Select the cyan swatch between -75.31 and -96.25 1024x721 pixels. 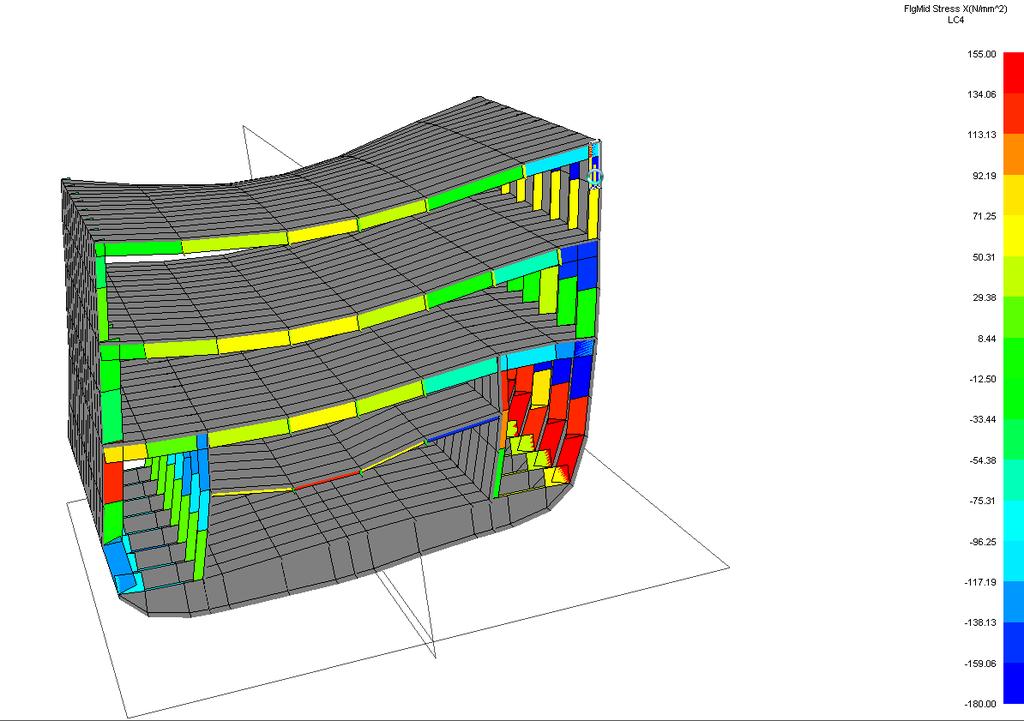pyautogui.click(x=1014, y=520)
